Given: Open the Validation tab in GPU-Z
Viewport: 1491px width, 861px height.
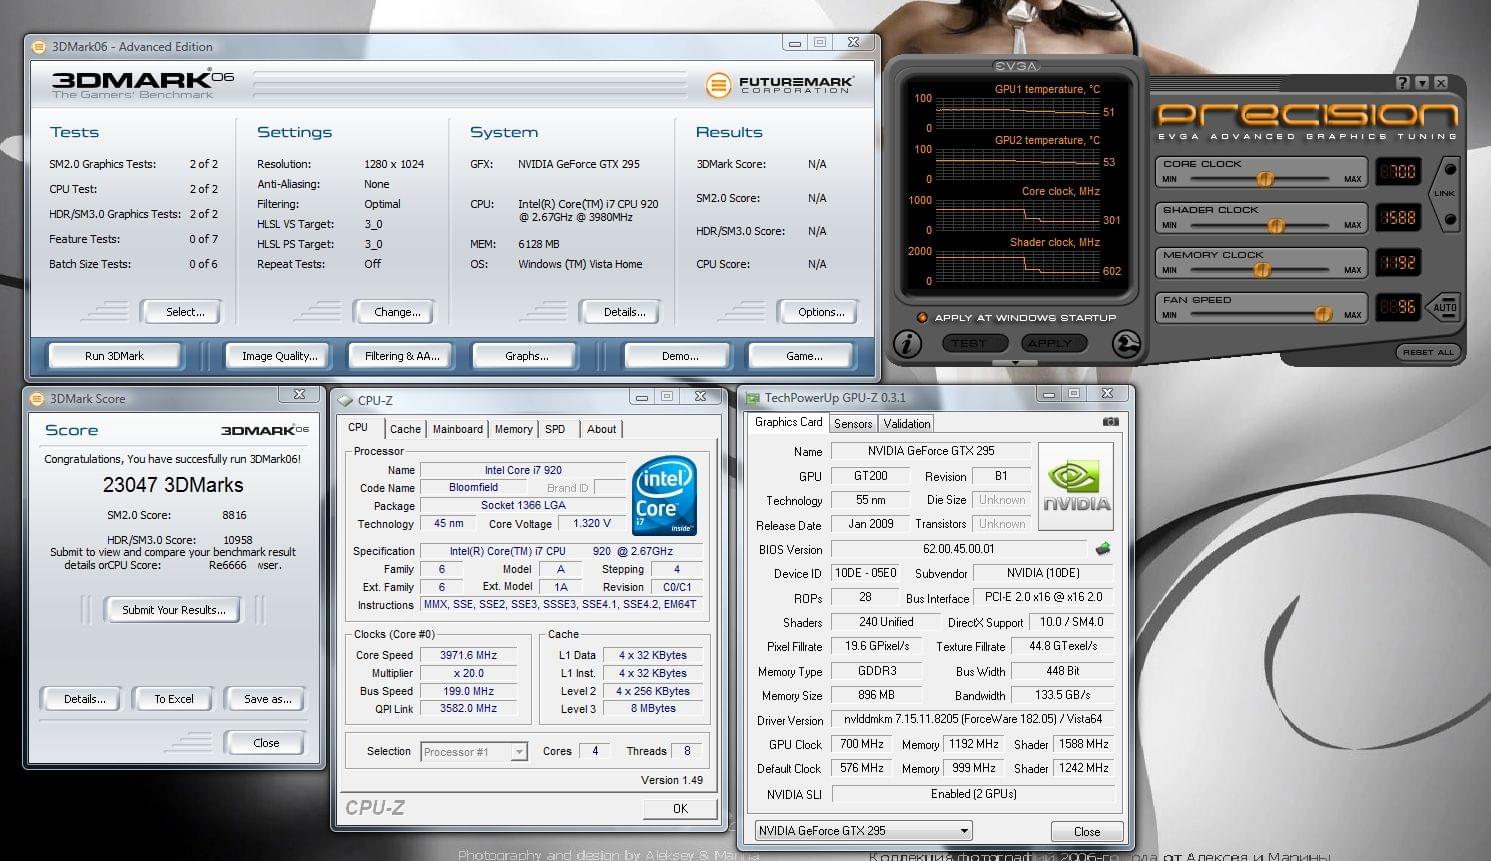Looking at the screenshot, I should coord(907,424).
